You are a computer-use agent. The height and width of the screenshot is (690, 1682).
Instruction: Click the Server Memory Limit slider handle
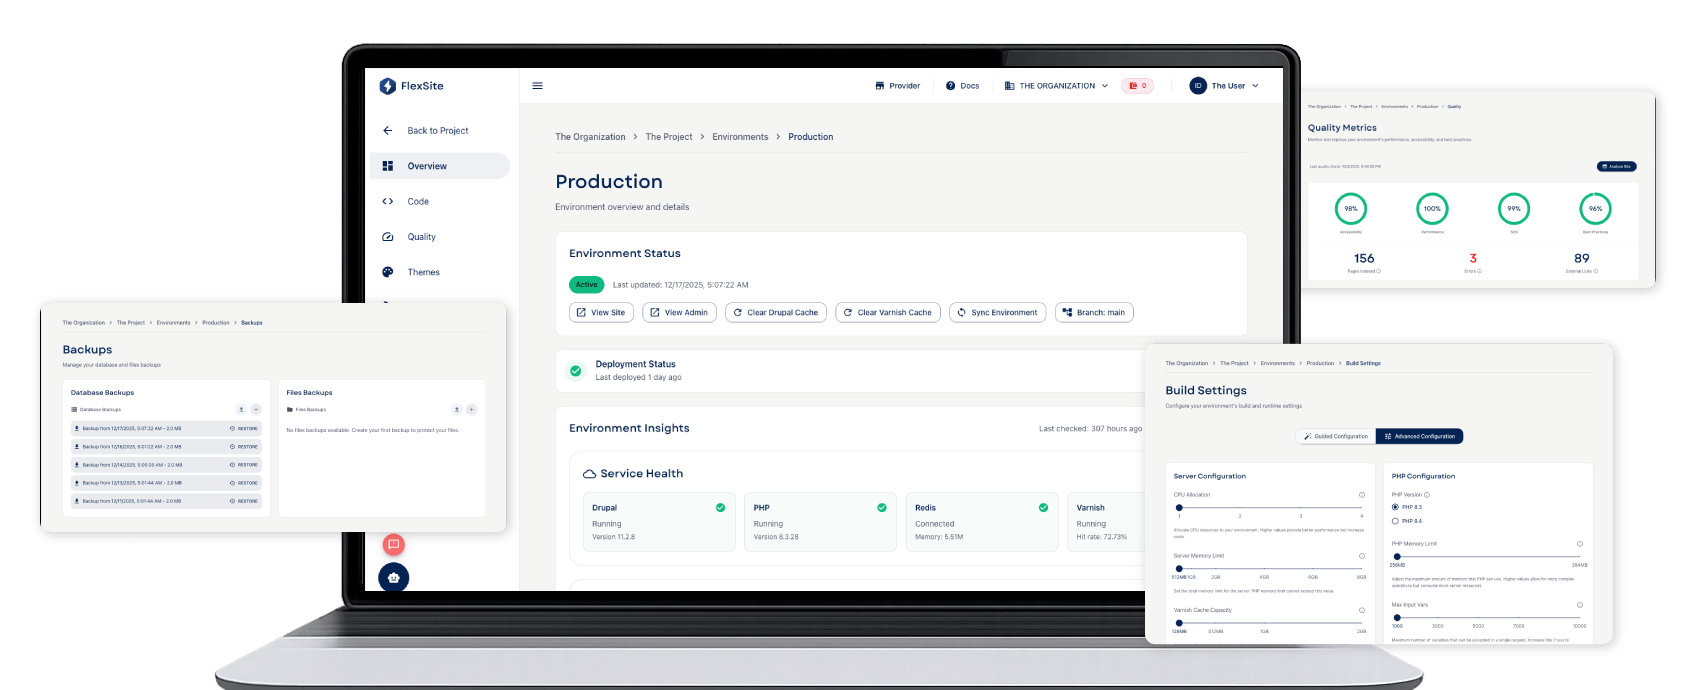pos(1179,568)
